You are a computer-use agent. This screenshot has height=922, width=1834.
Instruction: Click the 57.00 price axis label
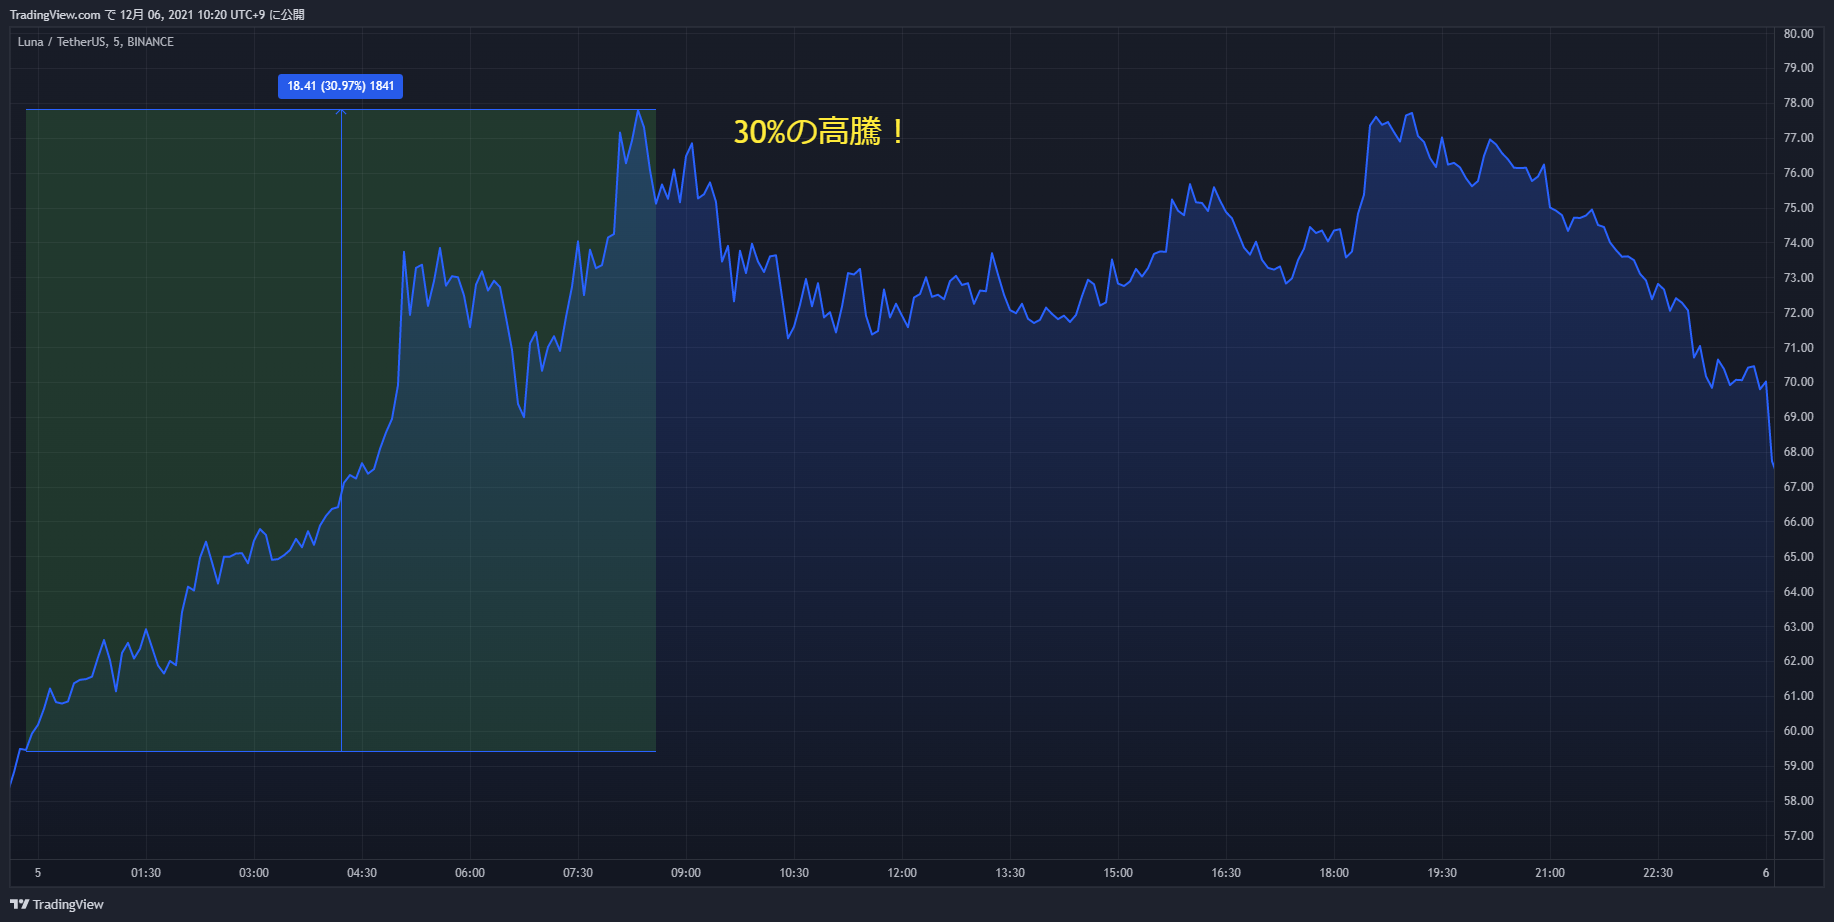(1798, 836)
